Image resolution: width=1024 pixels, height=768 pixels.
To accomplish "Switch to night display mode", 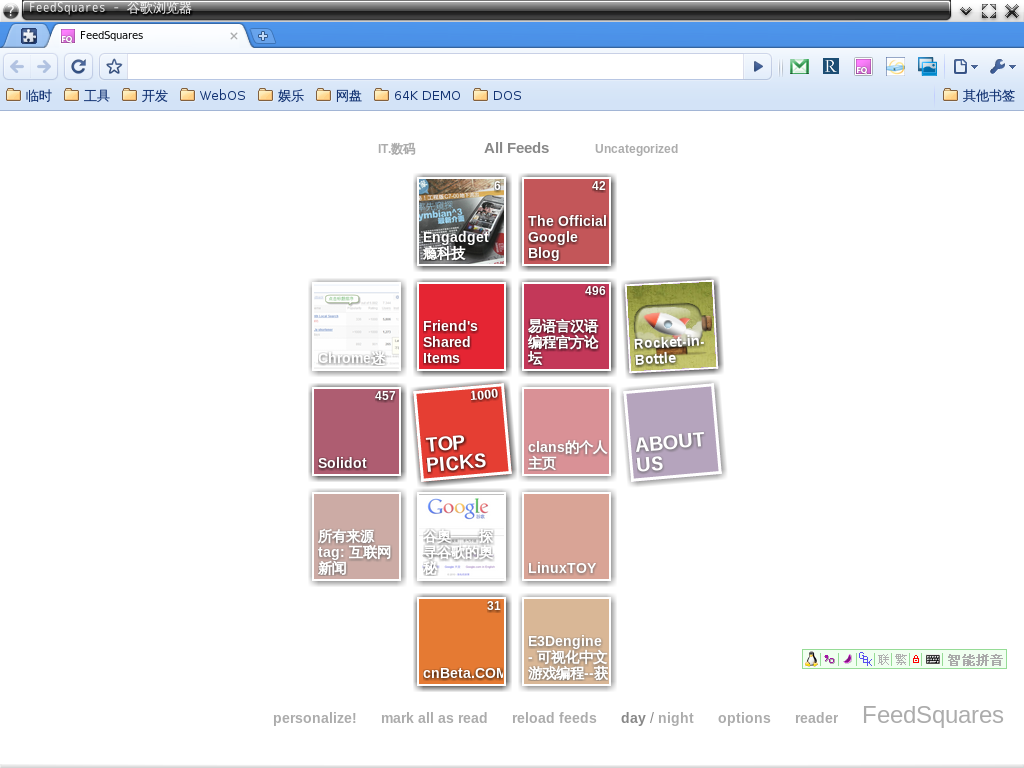I will (676, 718).
